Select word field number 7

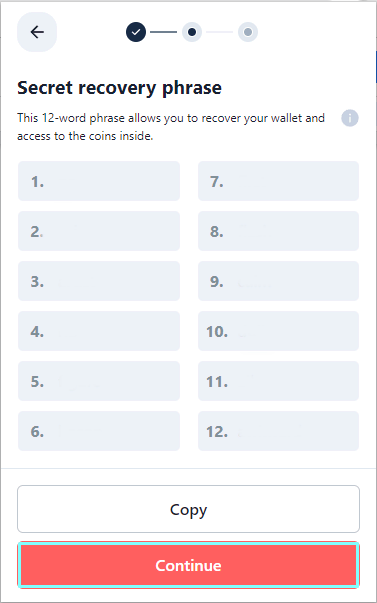[x=279, y=181]
